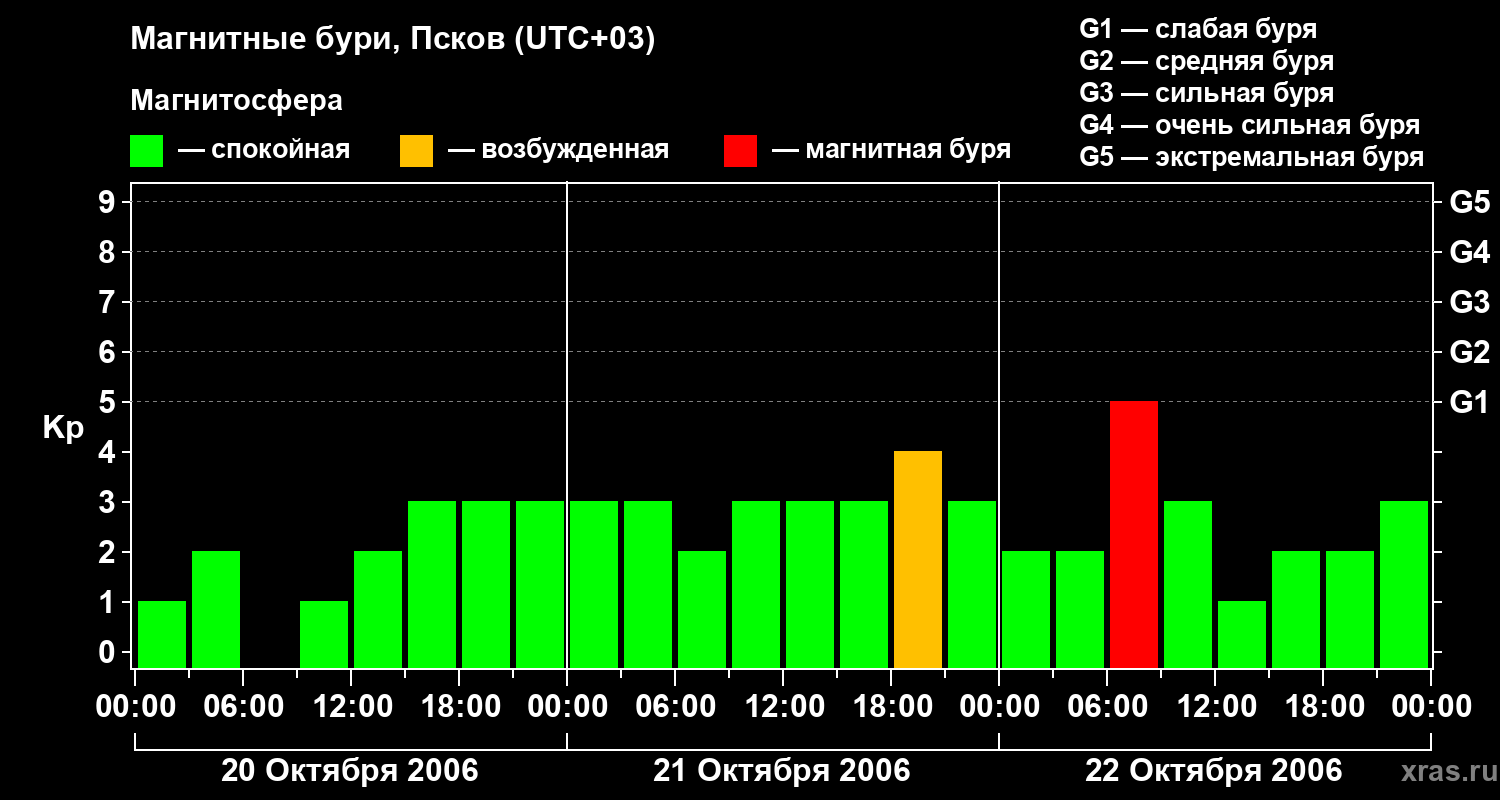This screenshot has width=1500, height=800.
Task: Click the 'G1 — слабая буря' legend line
Action: (1198, 29)
